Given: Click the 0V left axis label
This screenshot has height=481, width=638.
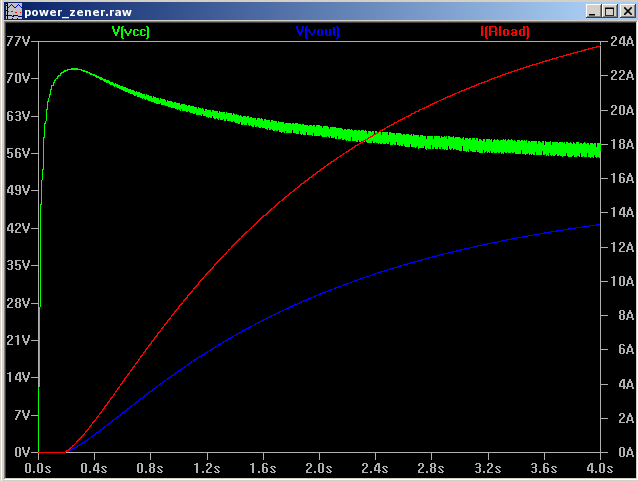Looking at the screenshot, I should coord(22,452).
